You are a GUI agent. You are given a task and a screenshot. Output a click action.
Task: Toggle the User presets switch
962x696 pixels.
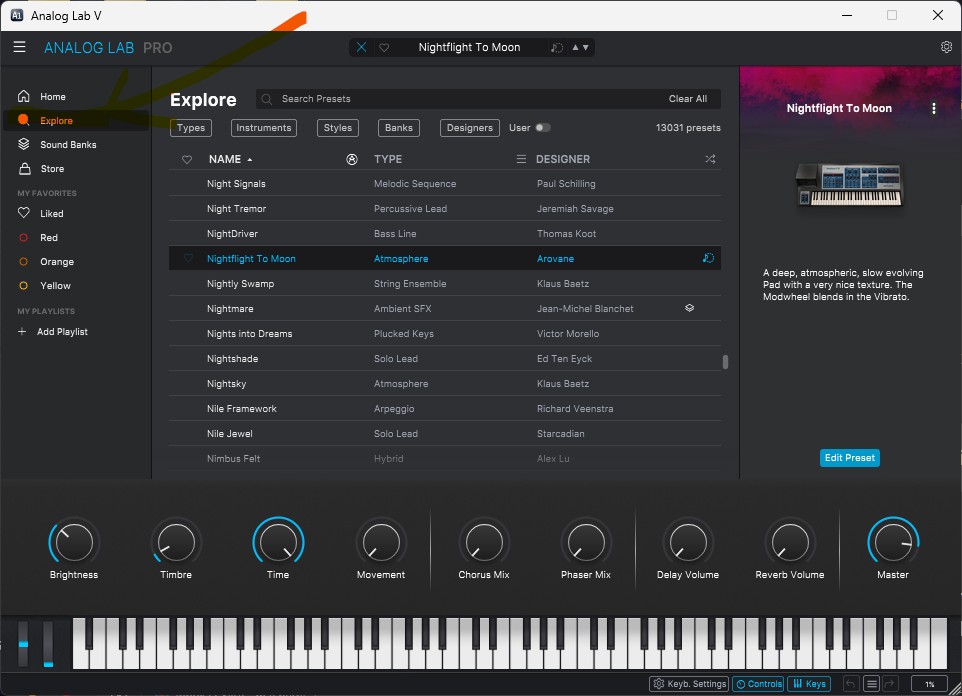[542, 128]
